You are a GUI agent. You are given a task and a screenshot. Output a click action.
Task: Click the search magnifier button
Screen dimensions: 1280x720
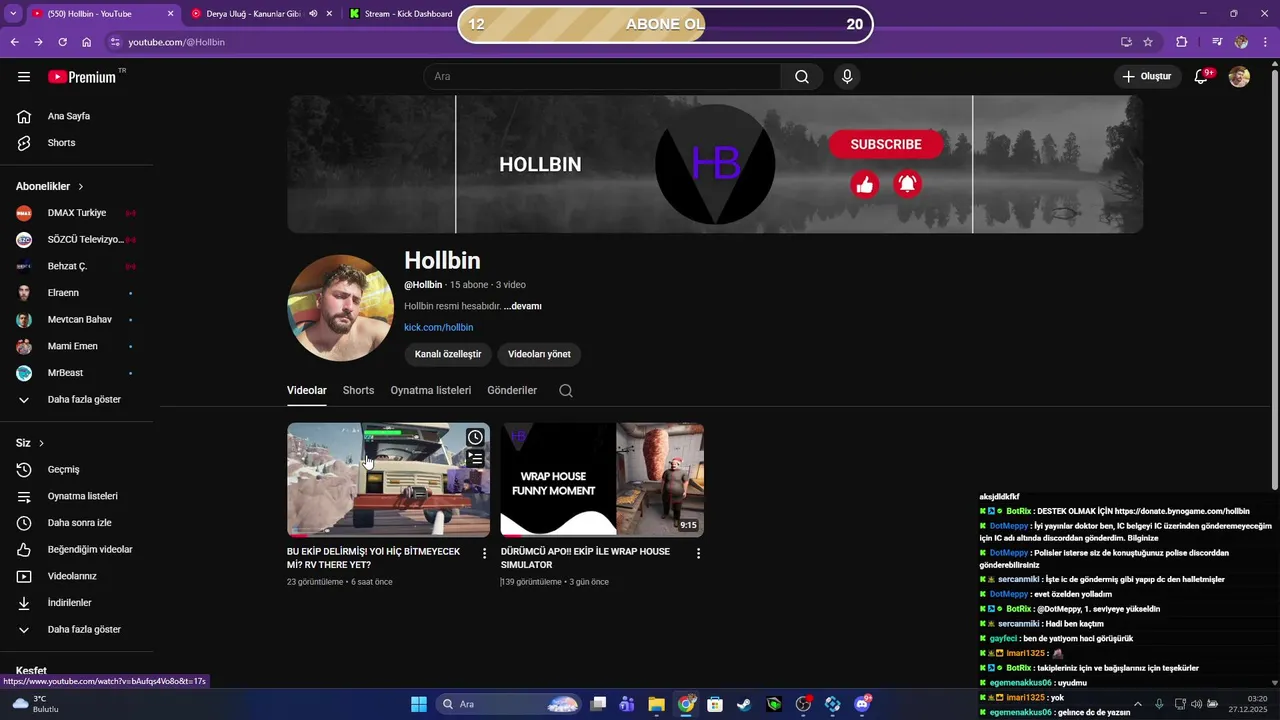coord(802,77)
